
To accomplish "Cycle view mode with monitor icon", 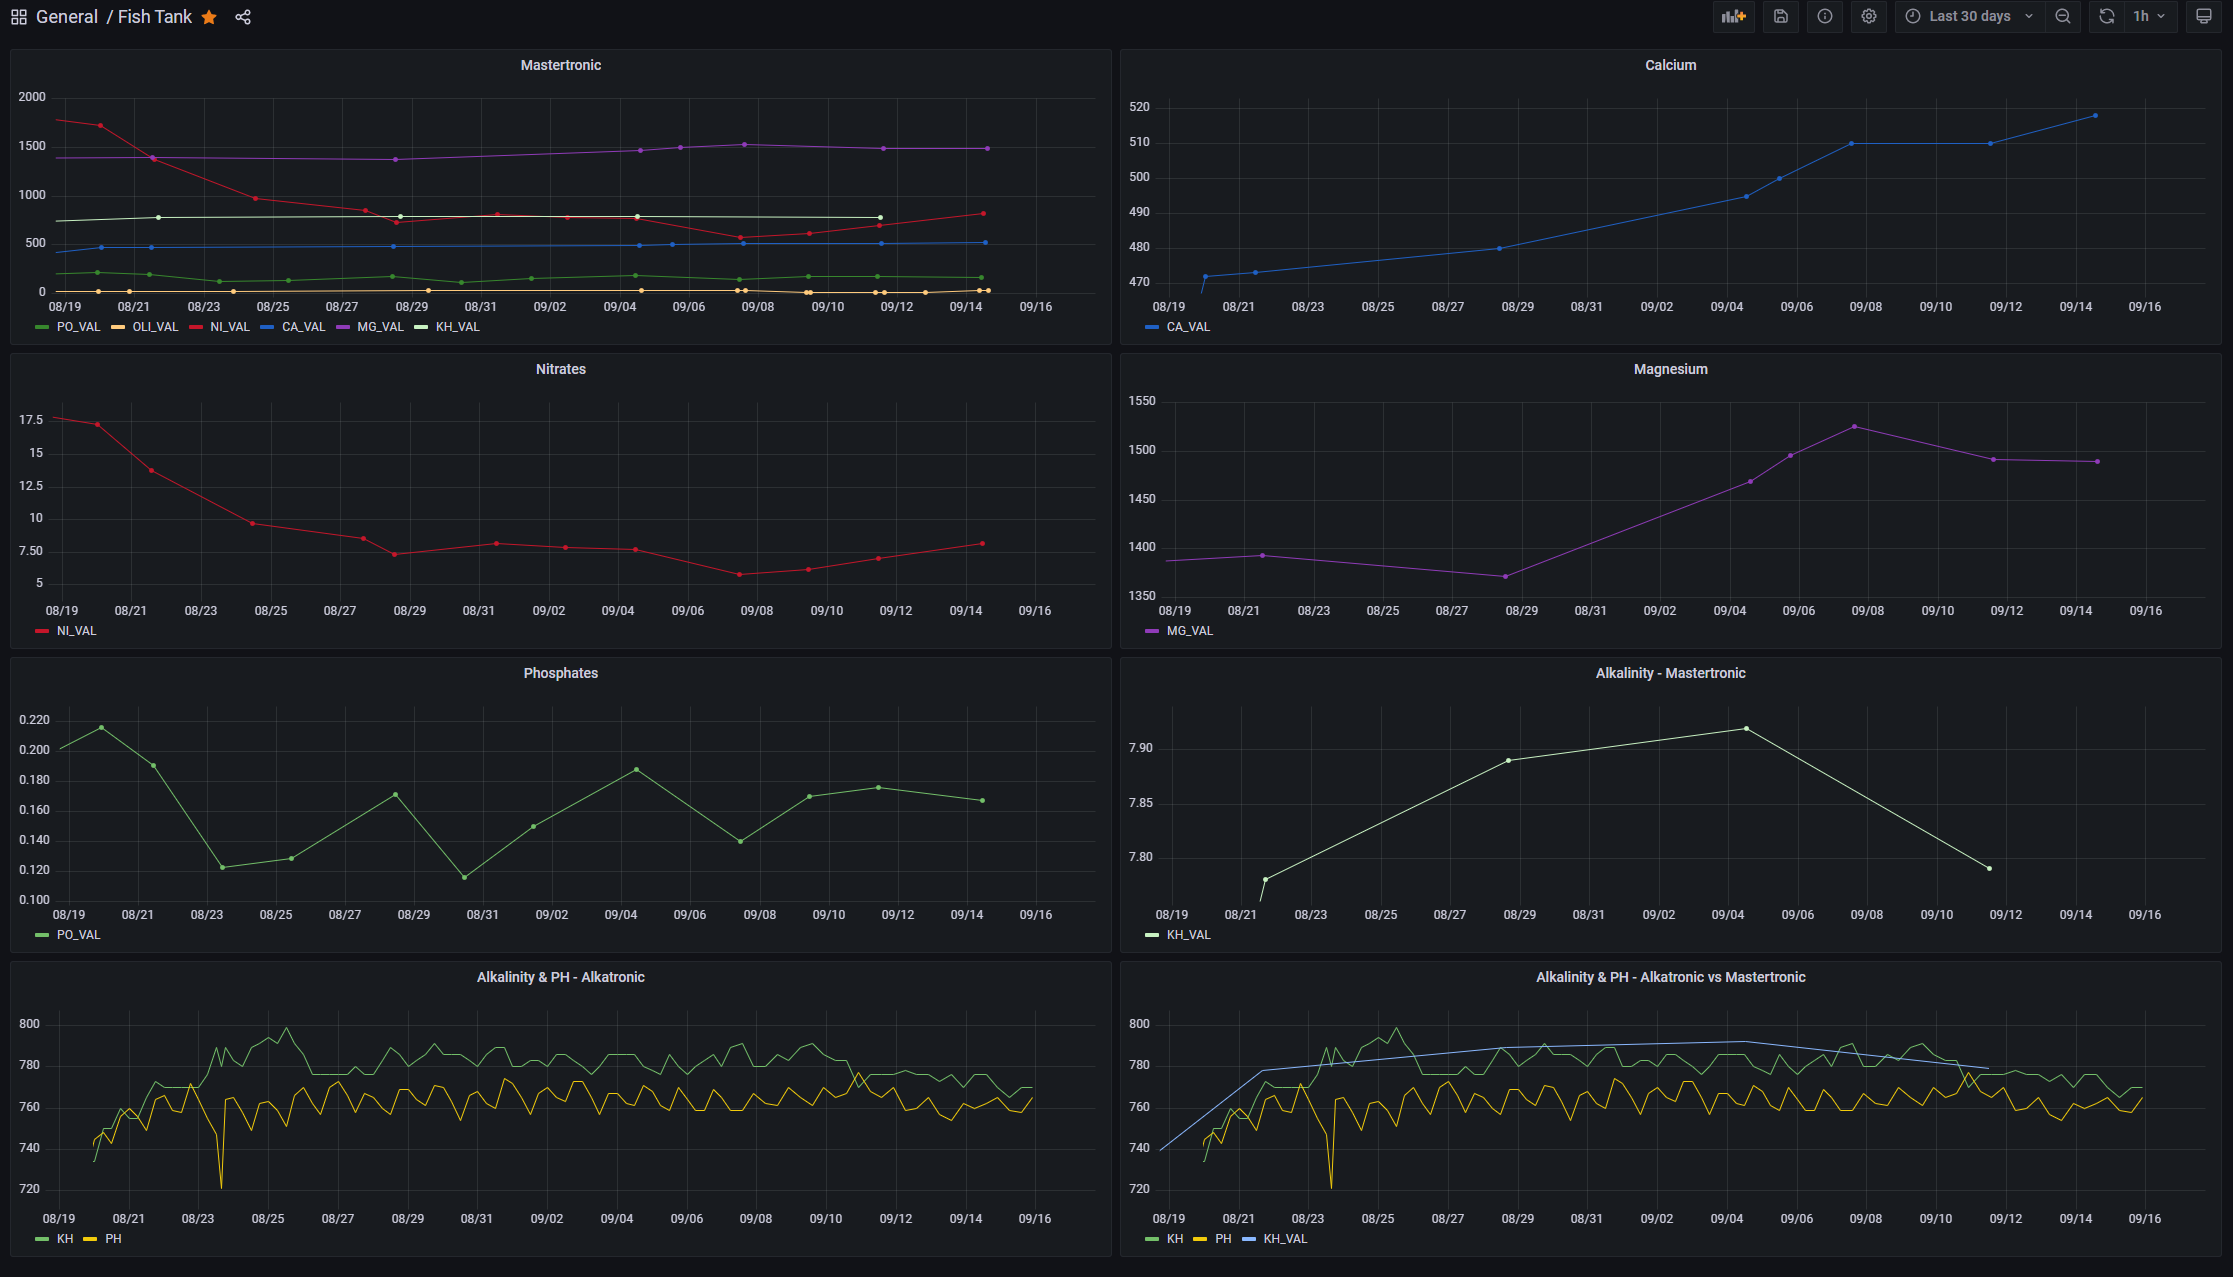I will [x=2204, y=16].
